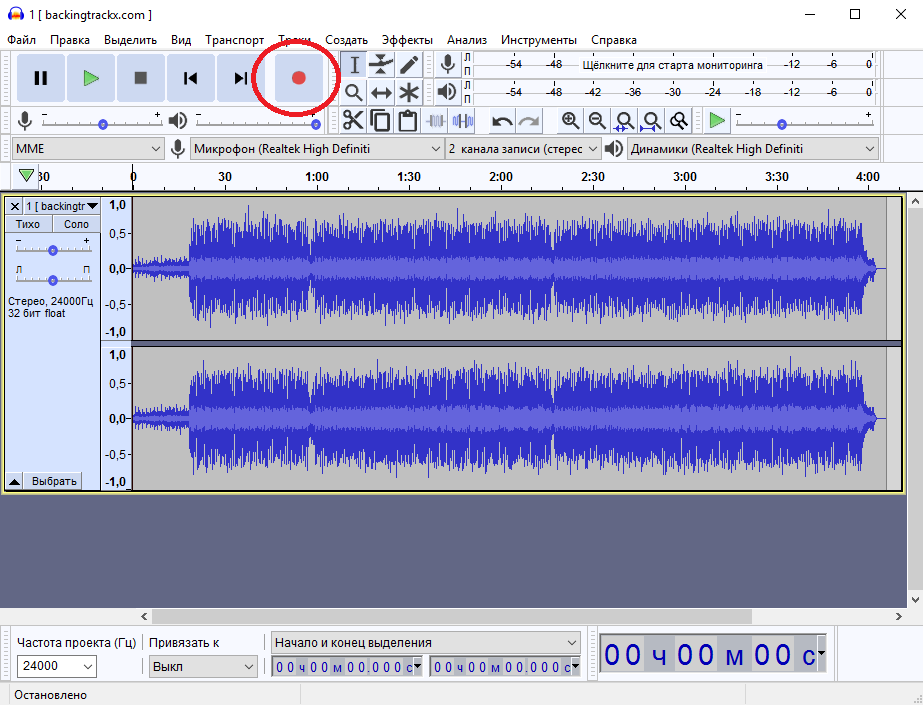Undo the last action

tap(502, 121)
